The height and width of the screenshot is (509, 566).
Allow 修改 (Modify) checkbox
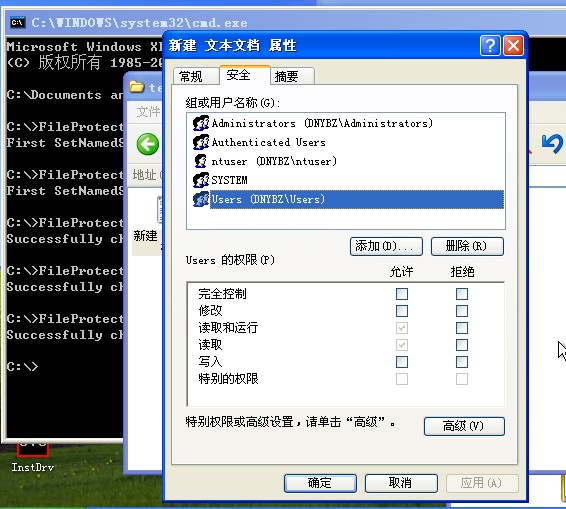click(x=402, y=311)
